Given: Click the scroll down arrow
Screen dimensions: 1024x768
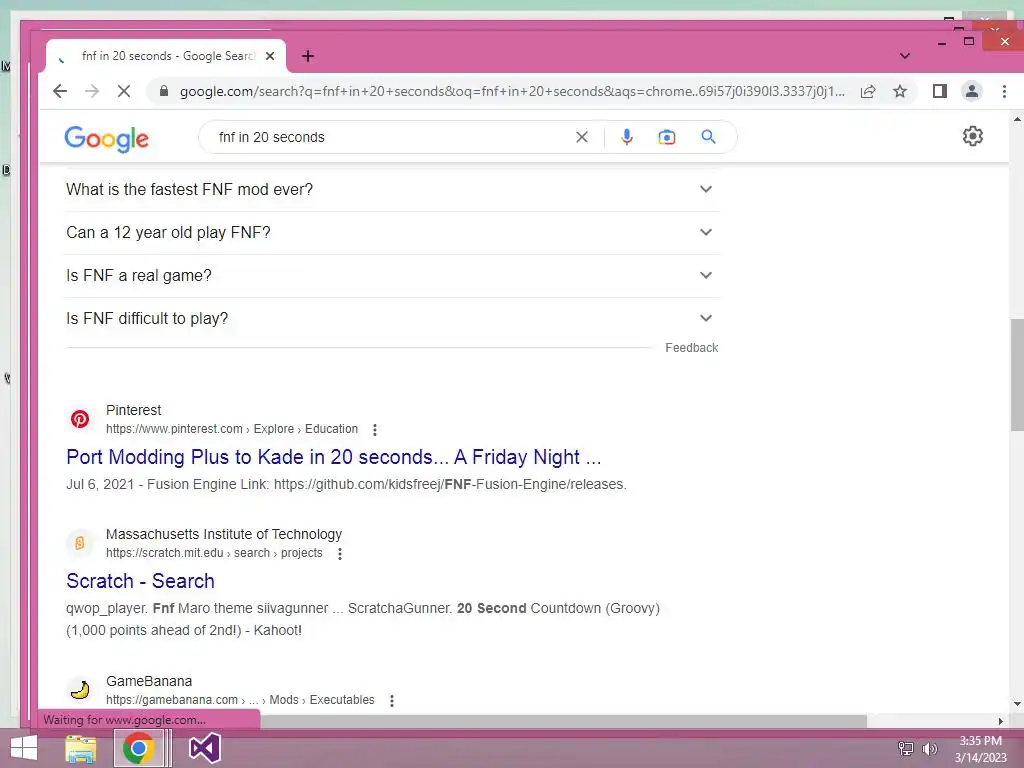Looking at the screenshot, I should [x=1017, y=704].
